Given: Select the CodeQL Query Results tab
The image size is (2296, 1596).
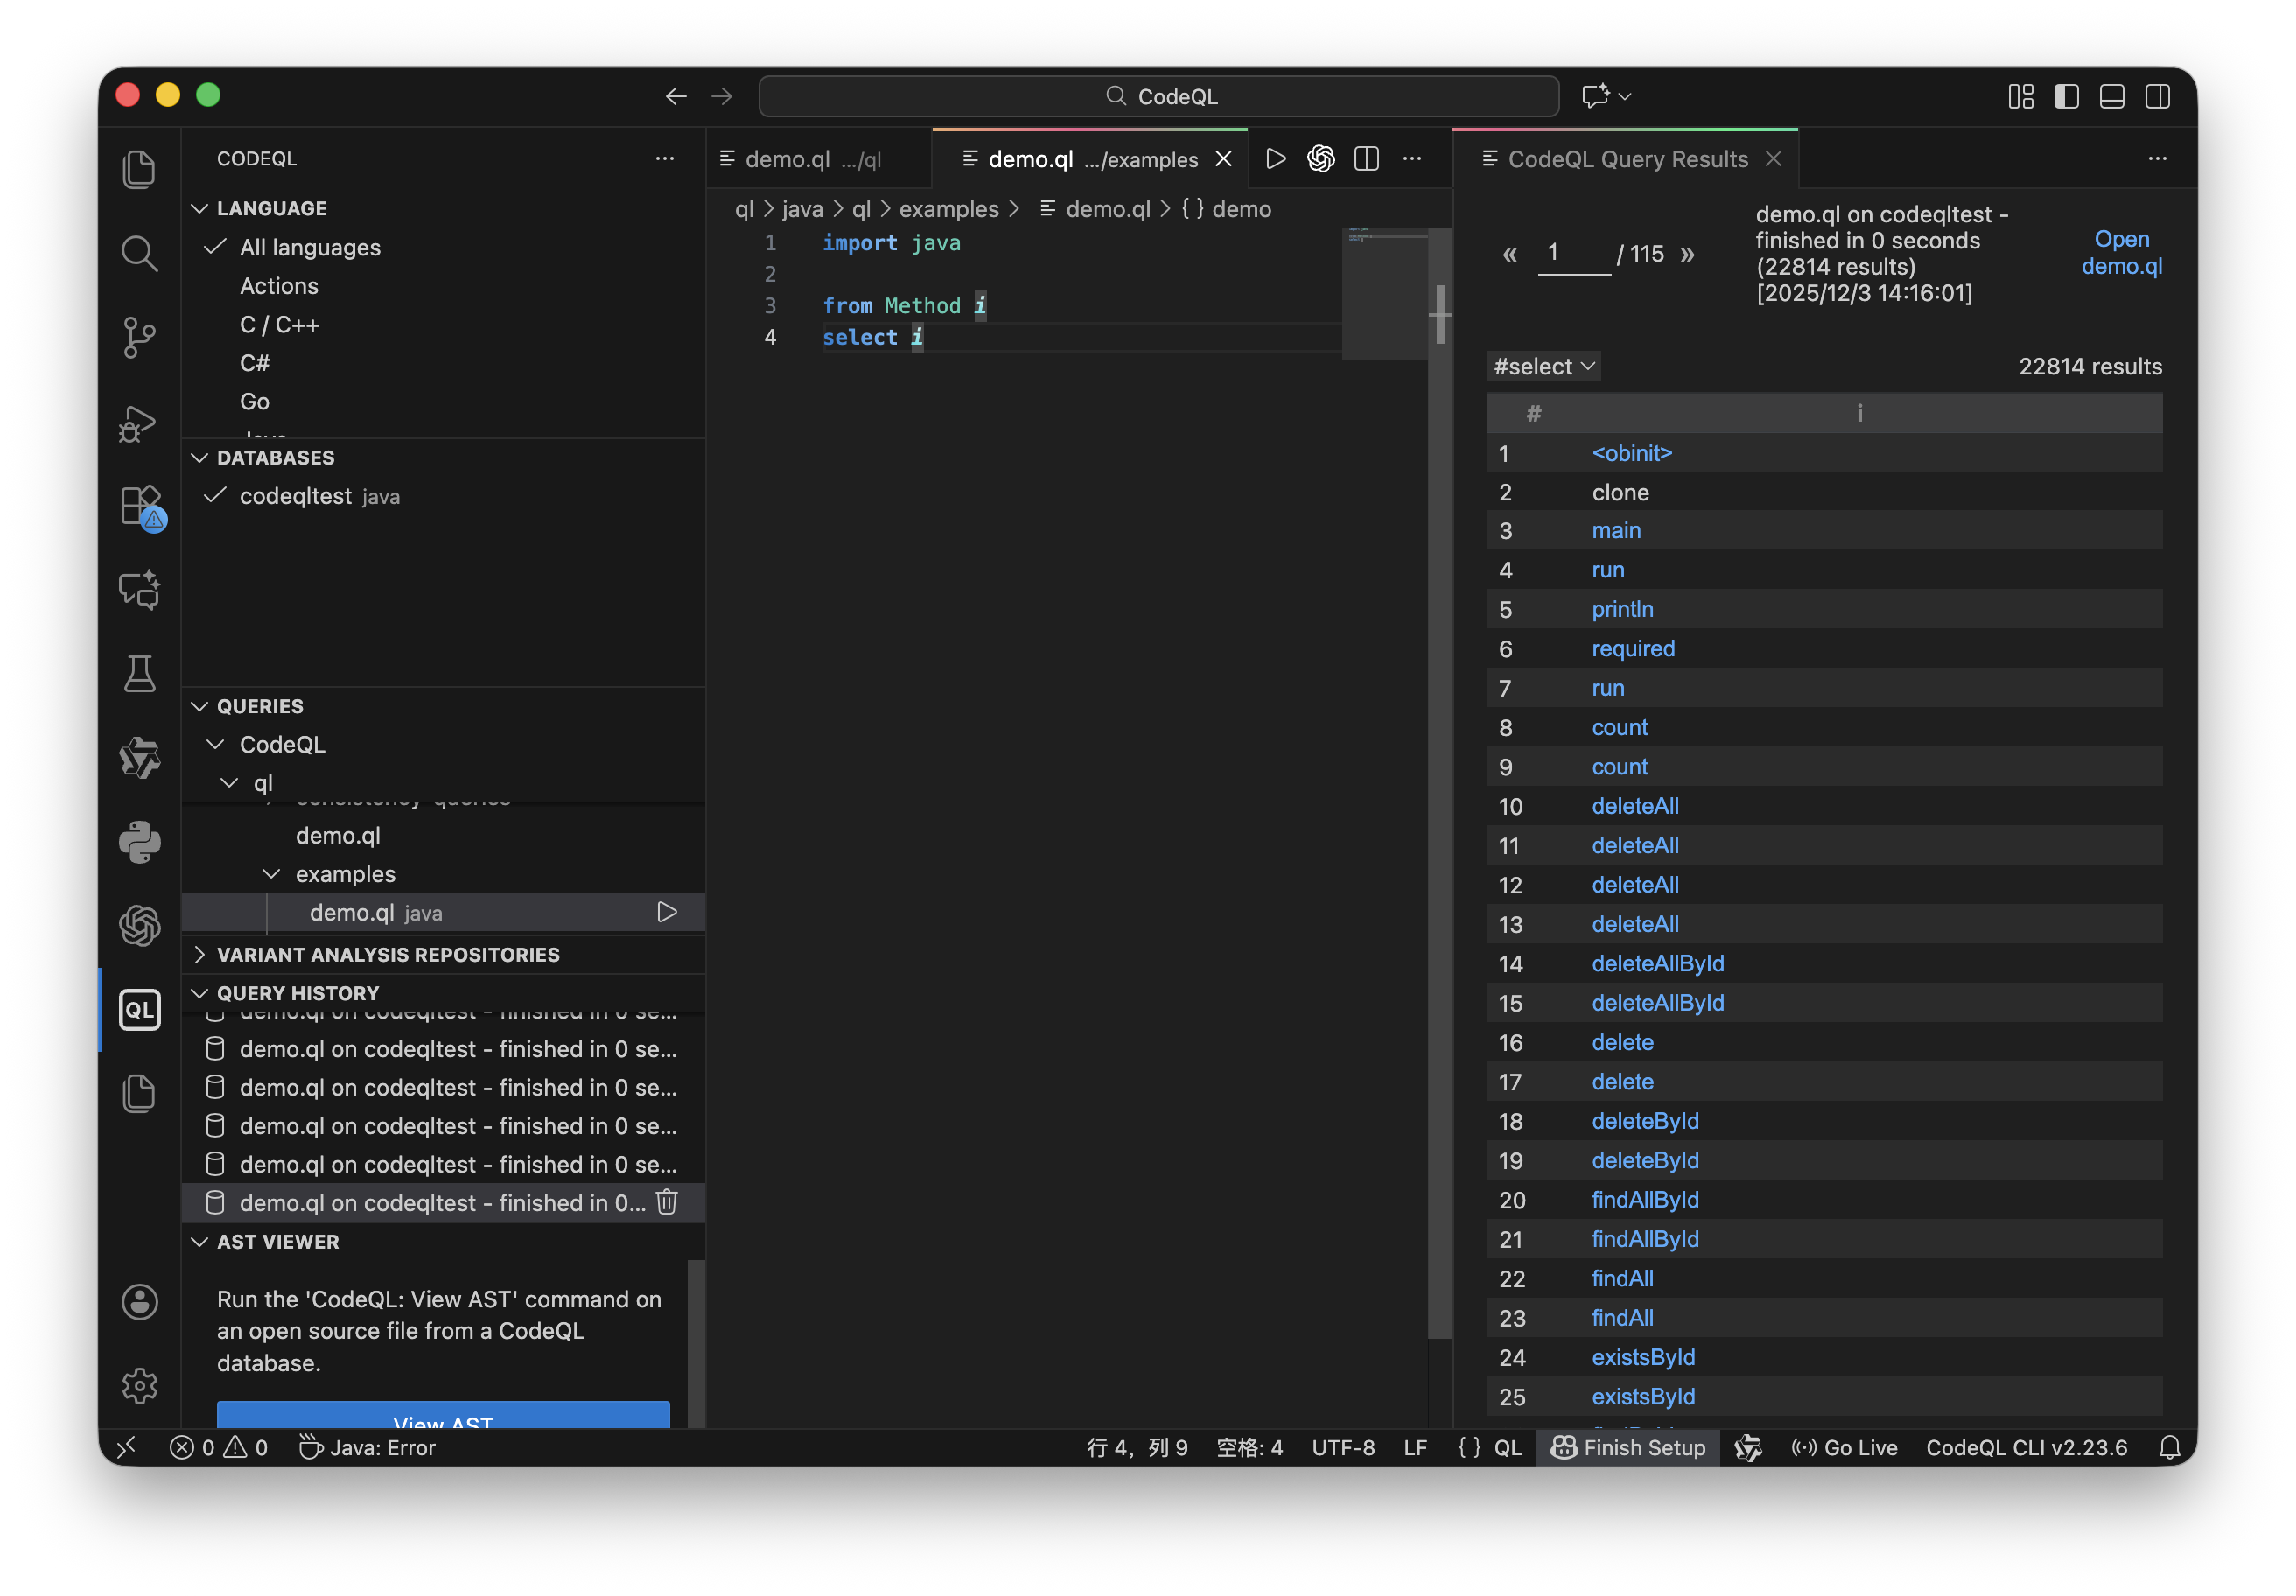Looking at the screenshot, I should pyautogui.click(x=1627, y=159).
